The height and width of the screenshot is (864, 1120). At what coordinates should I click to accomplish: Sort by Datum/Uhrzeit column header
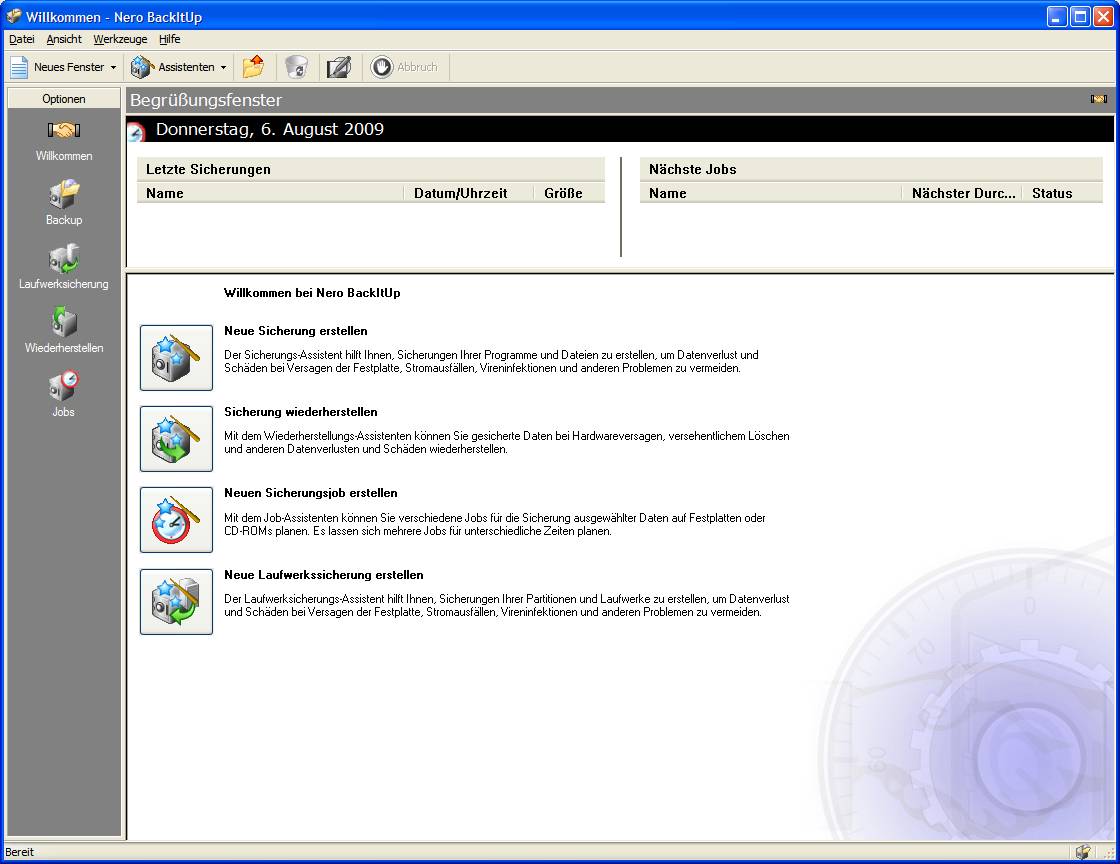tap(469, 194)
